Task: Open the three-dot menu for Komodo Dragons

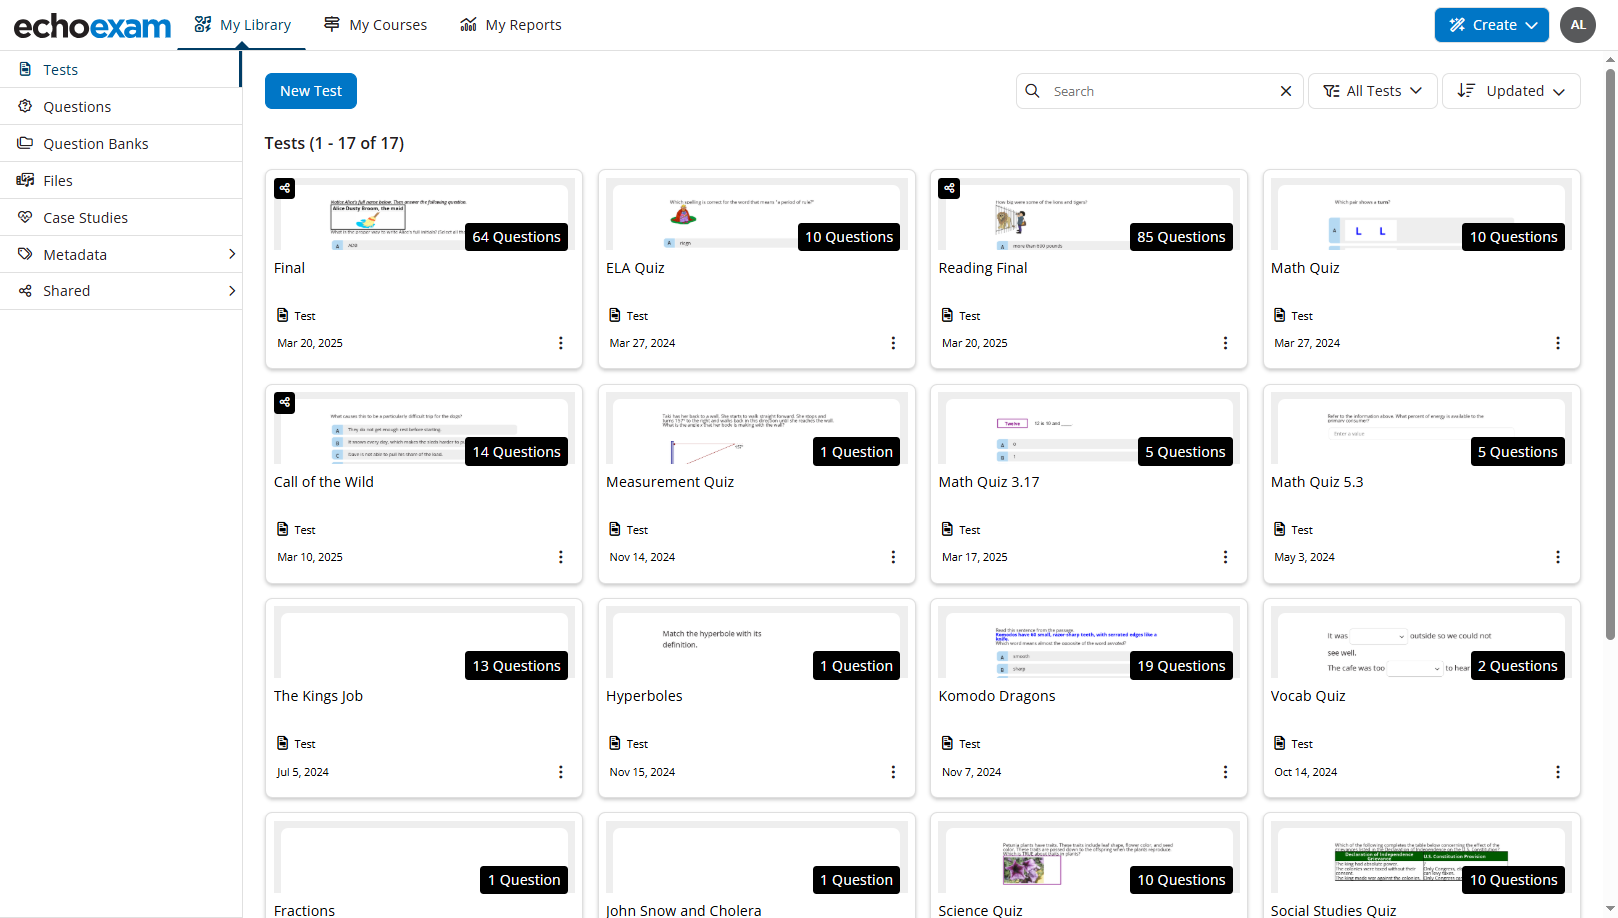Action: (x=1225, y=772)
